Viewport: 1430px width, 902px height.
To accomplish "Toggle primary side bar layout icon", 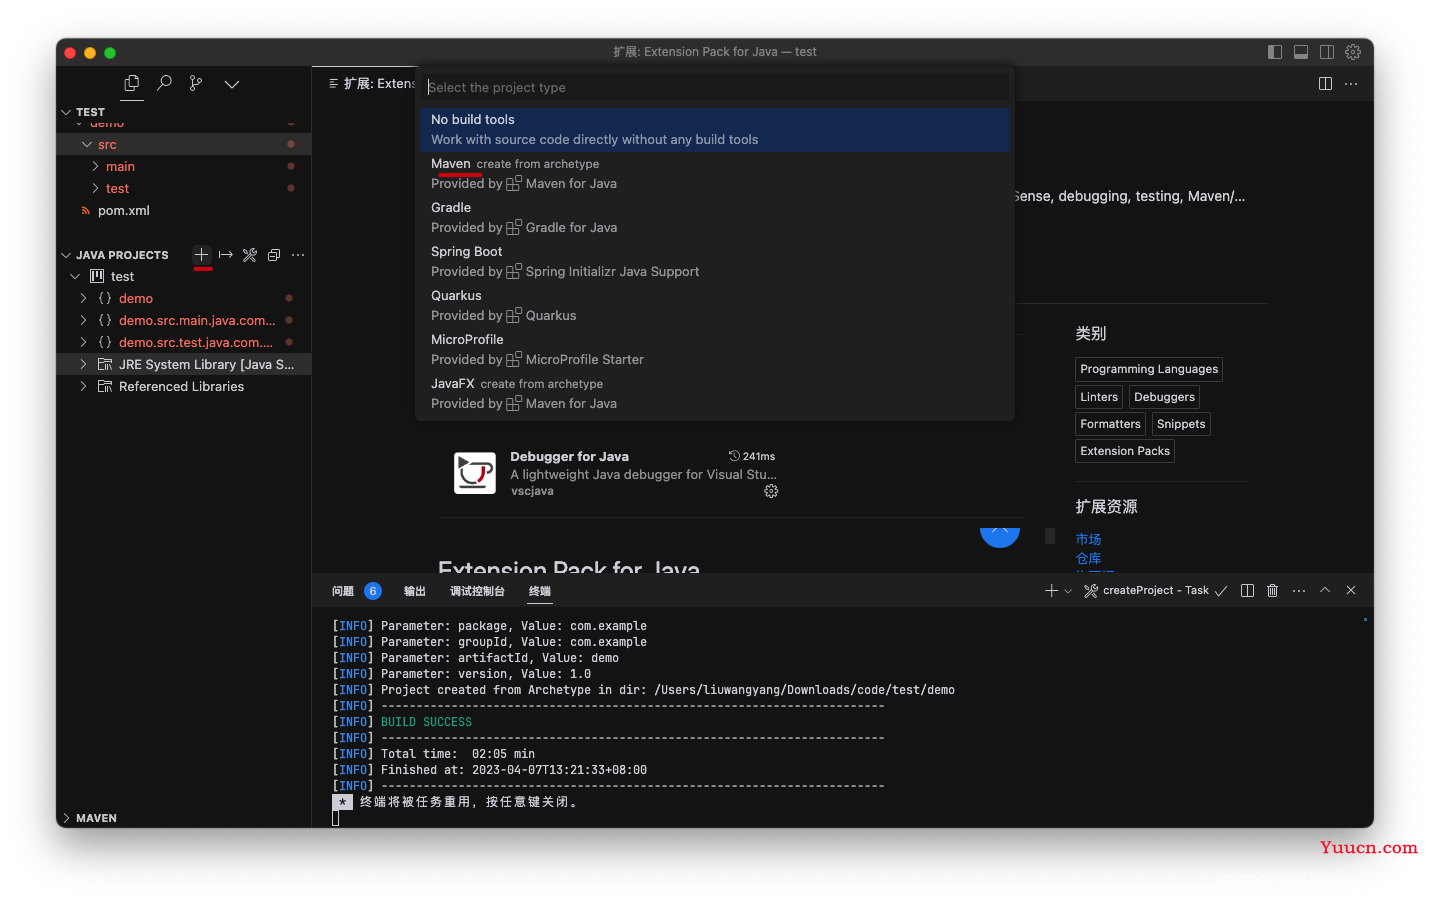I will coord(1275,52).
